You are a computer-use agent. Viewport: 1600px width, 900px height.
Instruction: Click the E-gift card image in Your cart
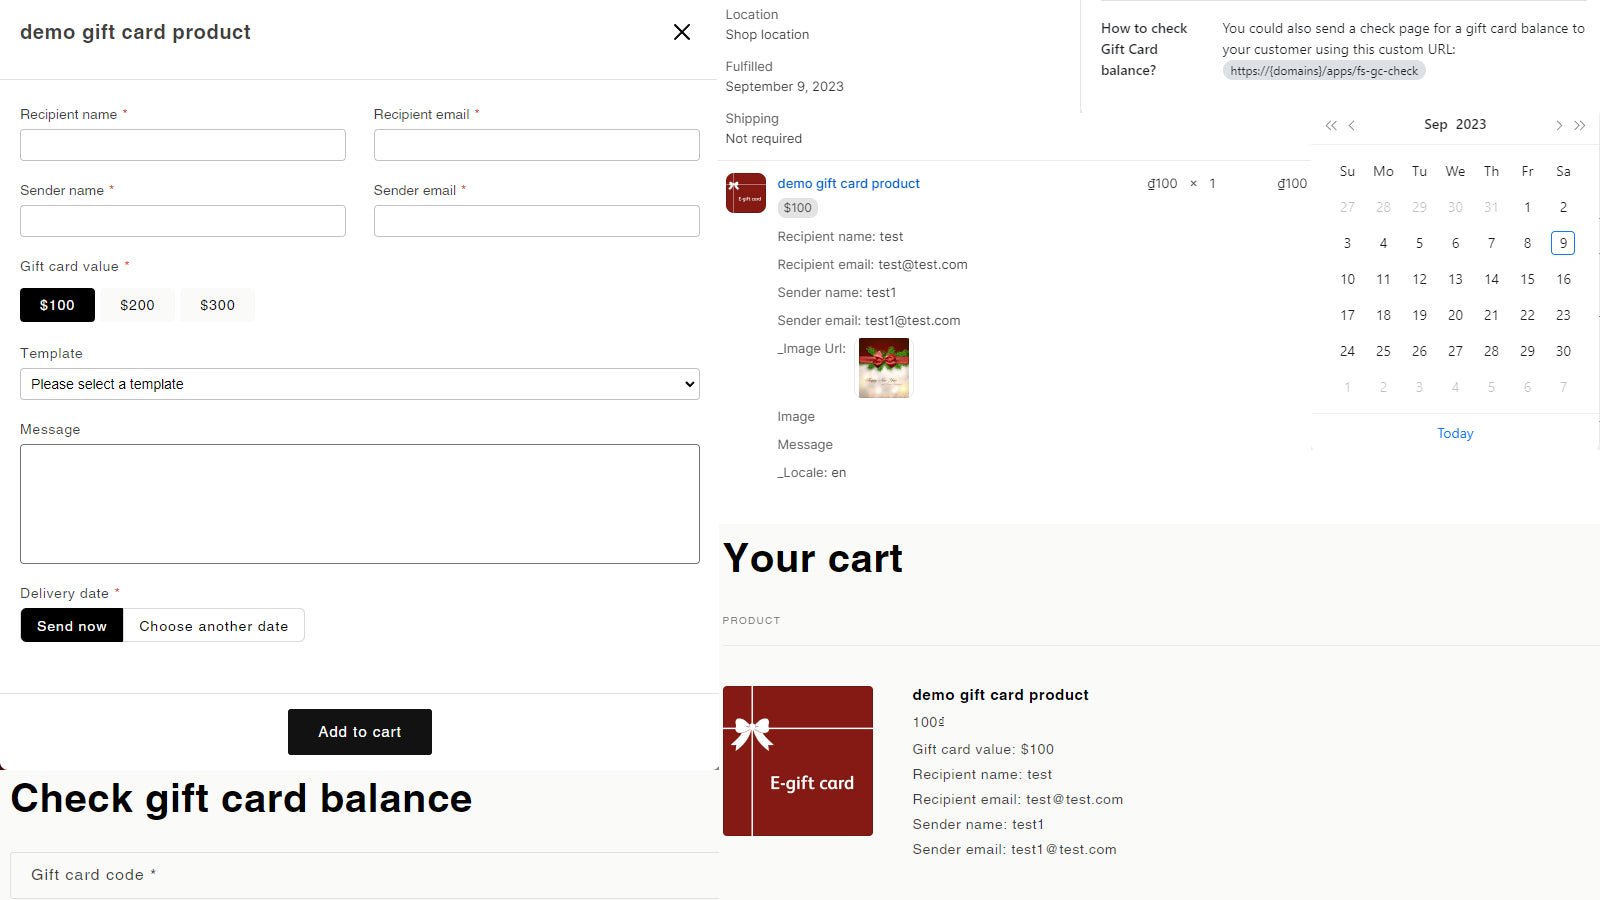click(798, 761)
